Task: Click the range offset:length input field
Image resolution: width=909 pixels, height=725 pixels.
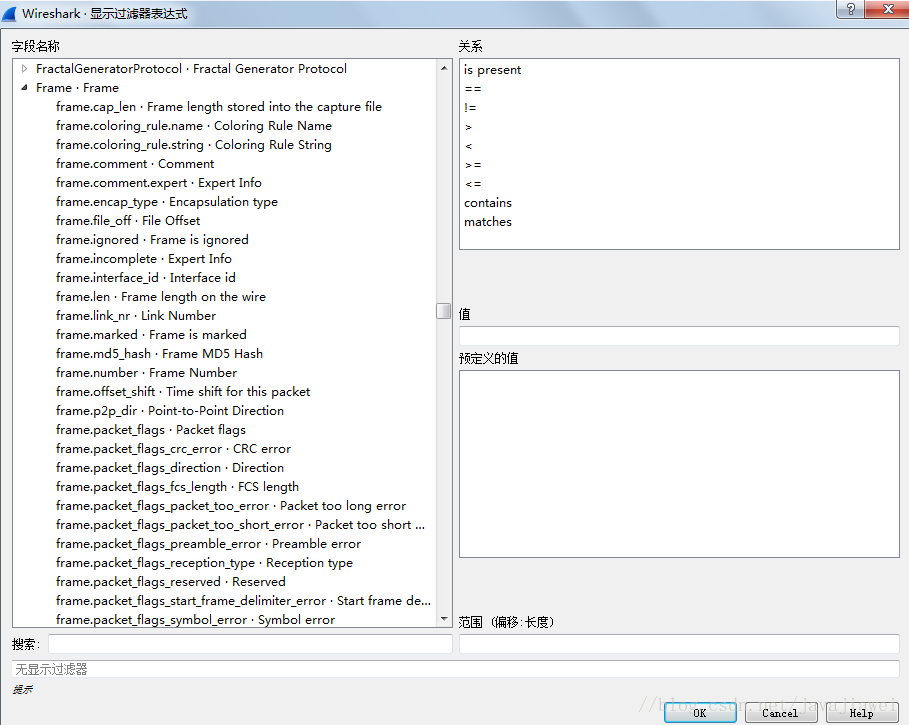Action: pos(679,643)
